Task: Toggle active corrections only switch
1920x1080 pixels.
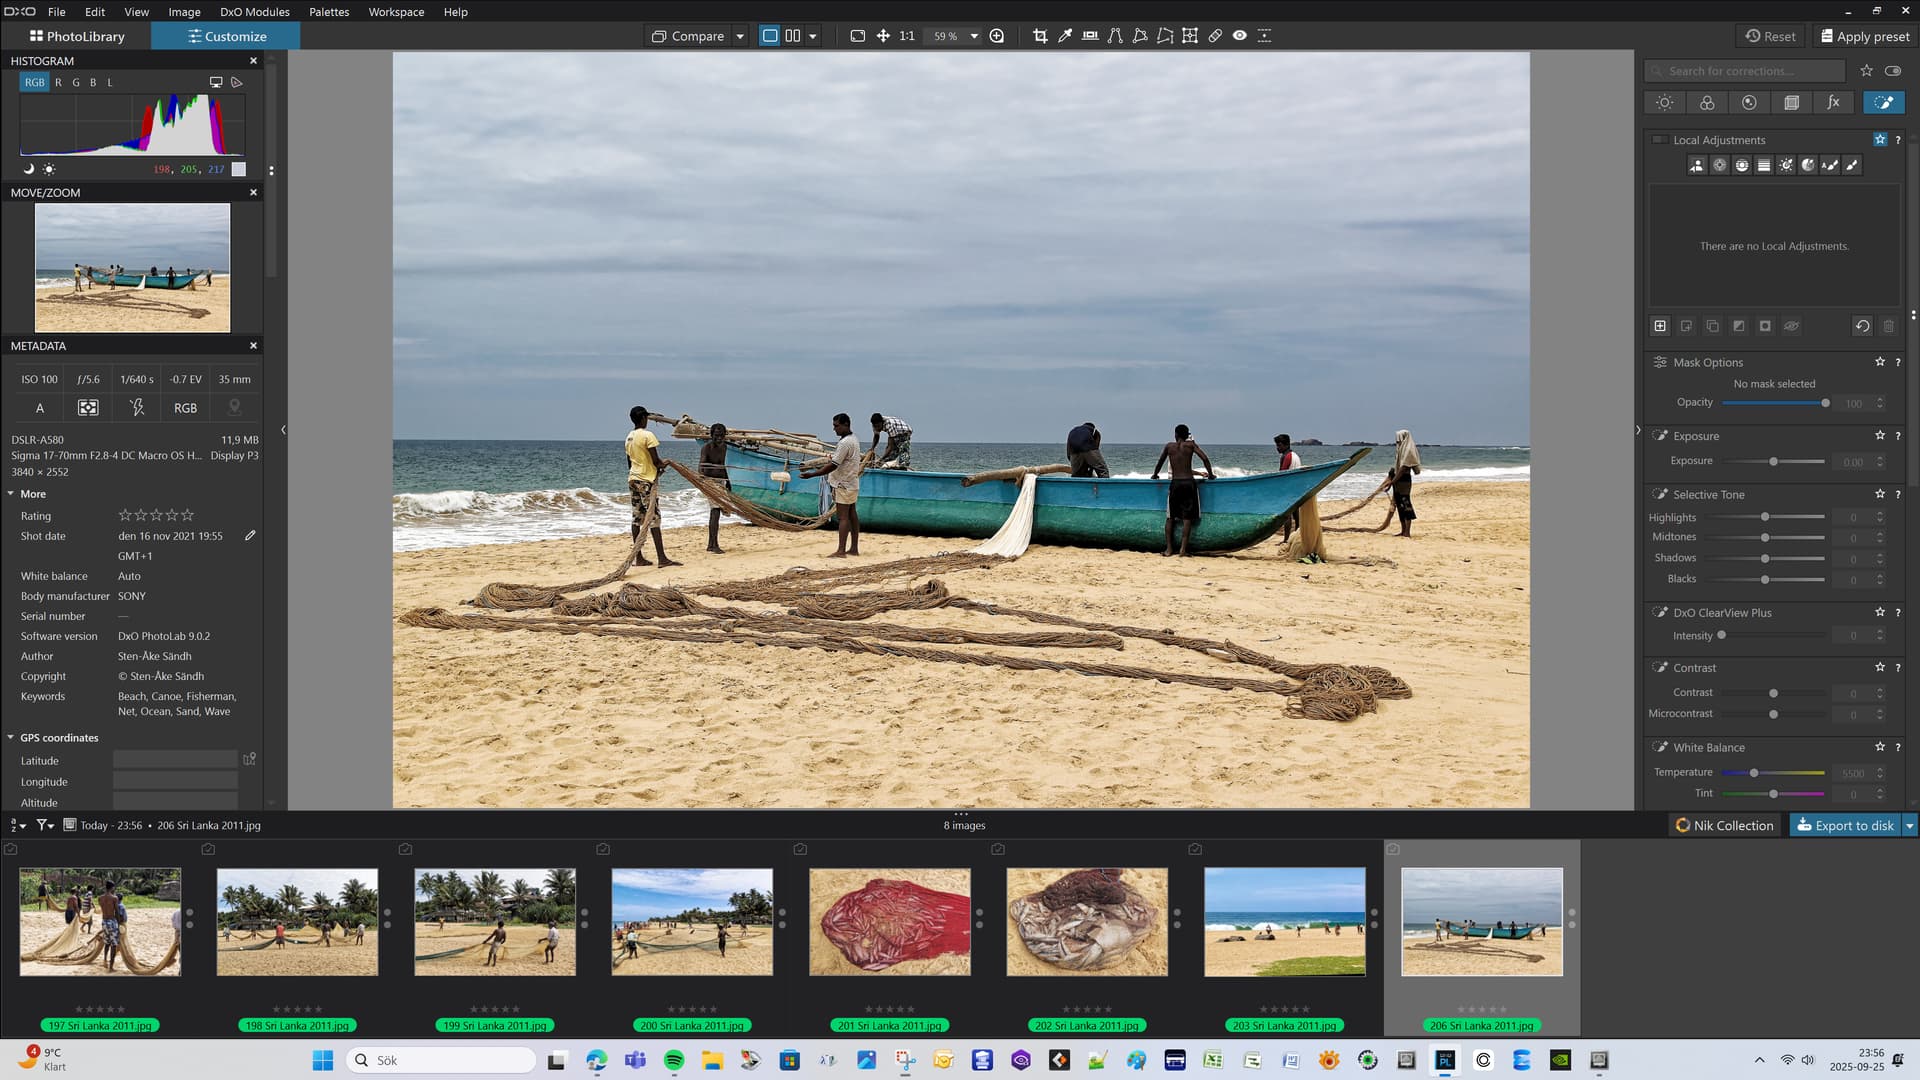Action: click(1893, 71)
